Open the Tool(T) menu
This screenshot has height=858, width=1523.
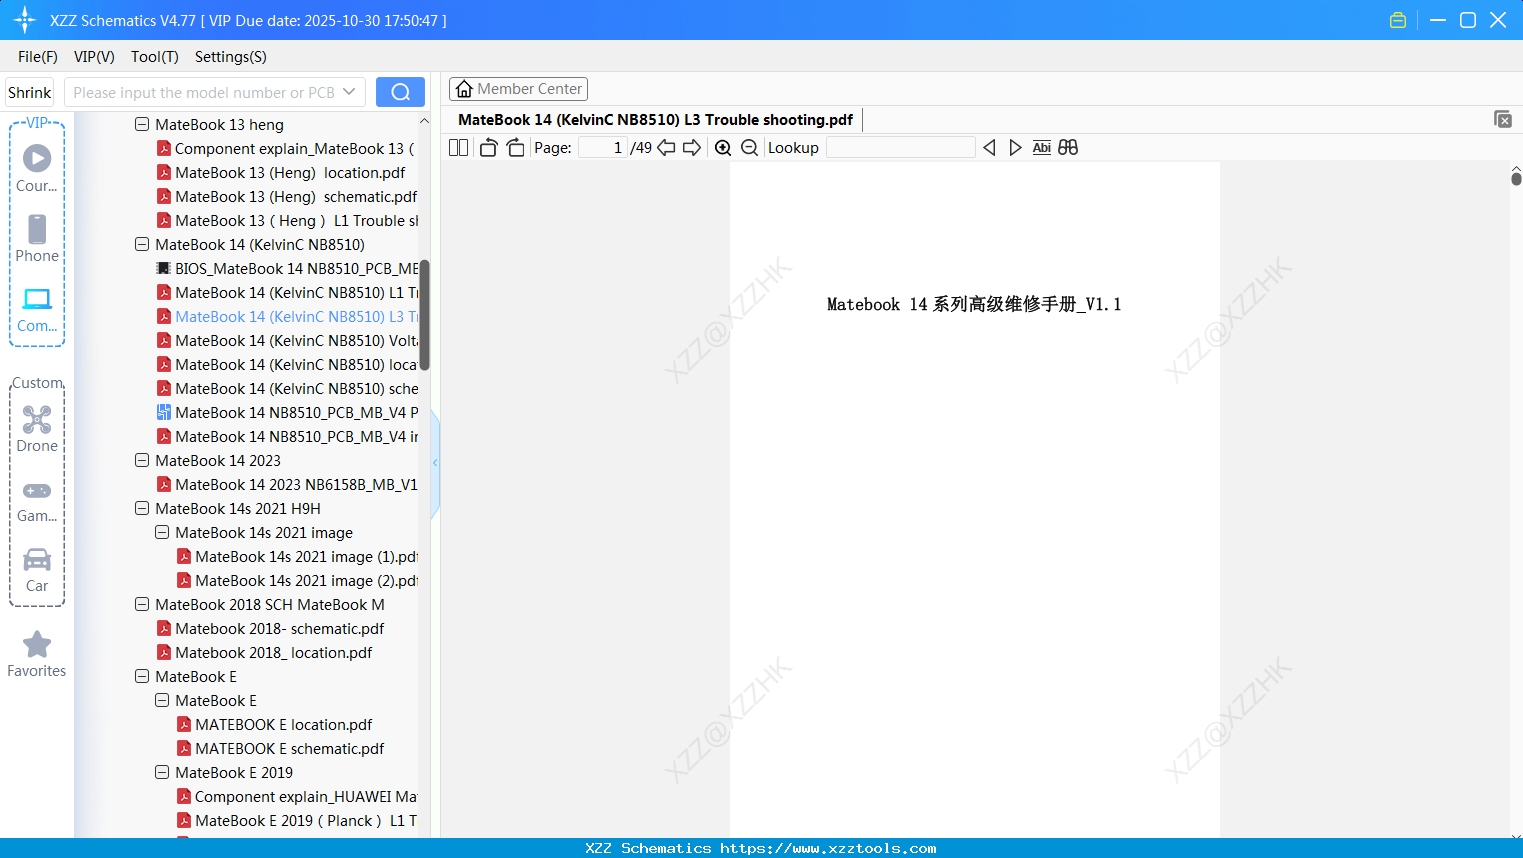point(155,57)
